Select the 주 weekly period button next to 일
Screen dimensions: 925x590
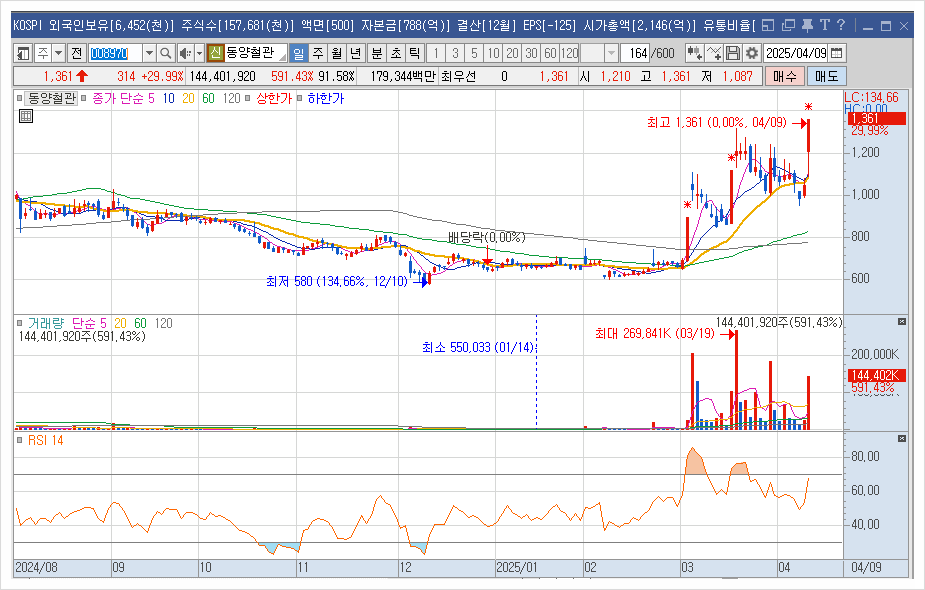click(318, 54)
